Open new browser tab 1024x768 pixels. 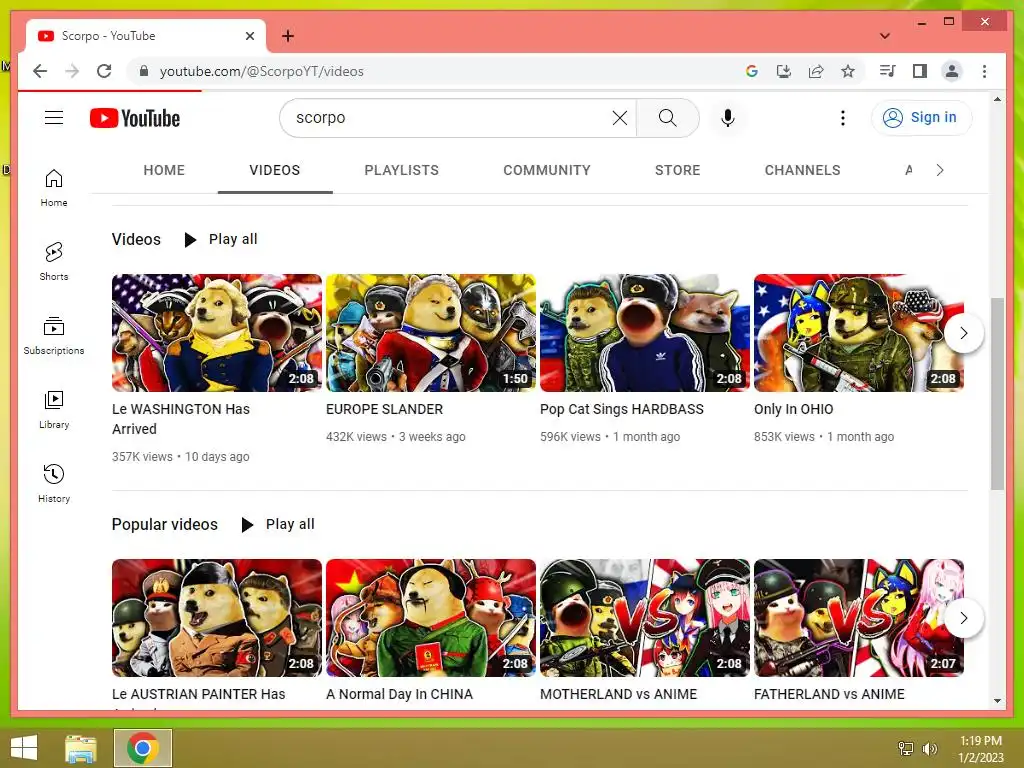tap(288, 36)
